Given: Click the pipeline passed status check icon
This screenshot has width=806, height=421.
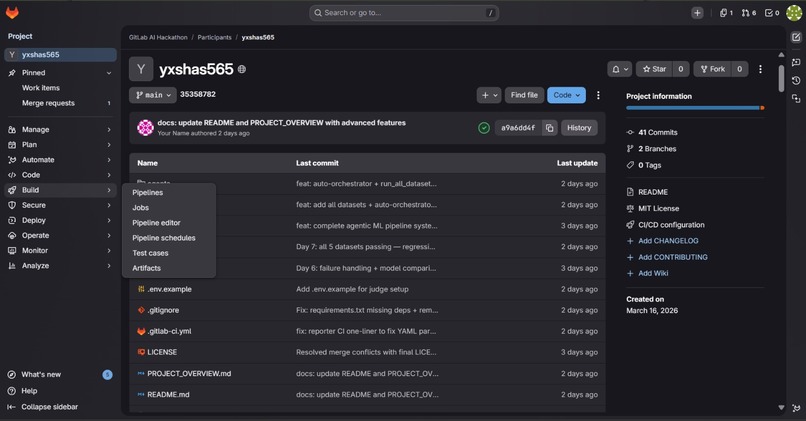Looking at the screenshot, I should pos(484,128).
